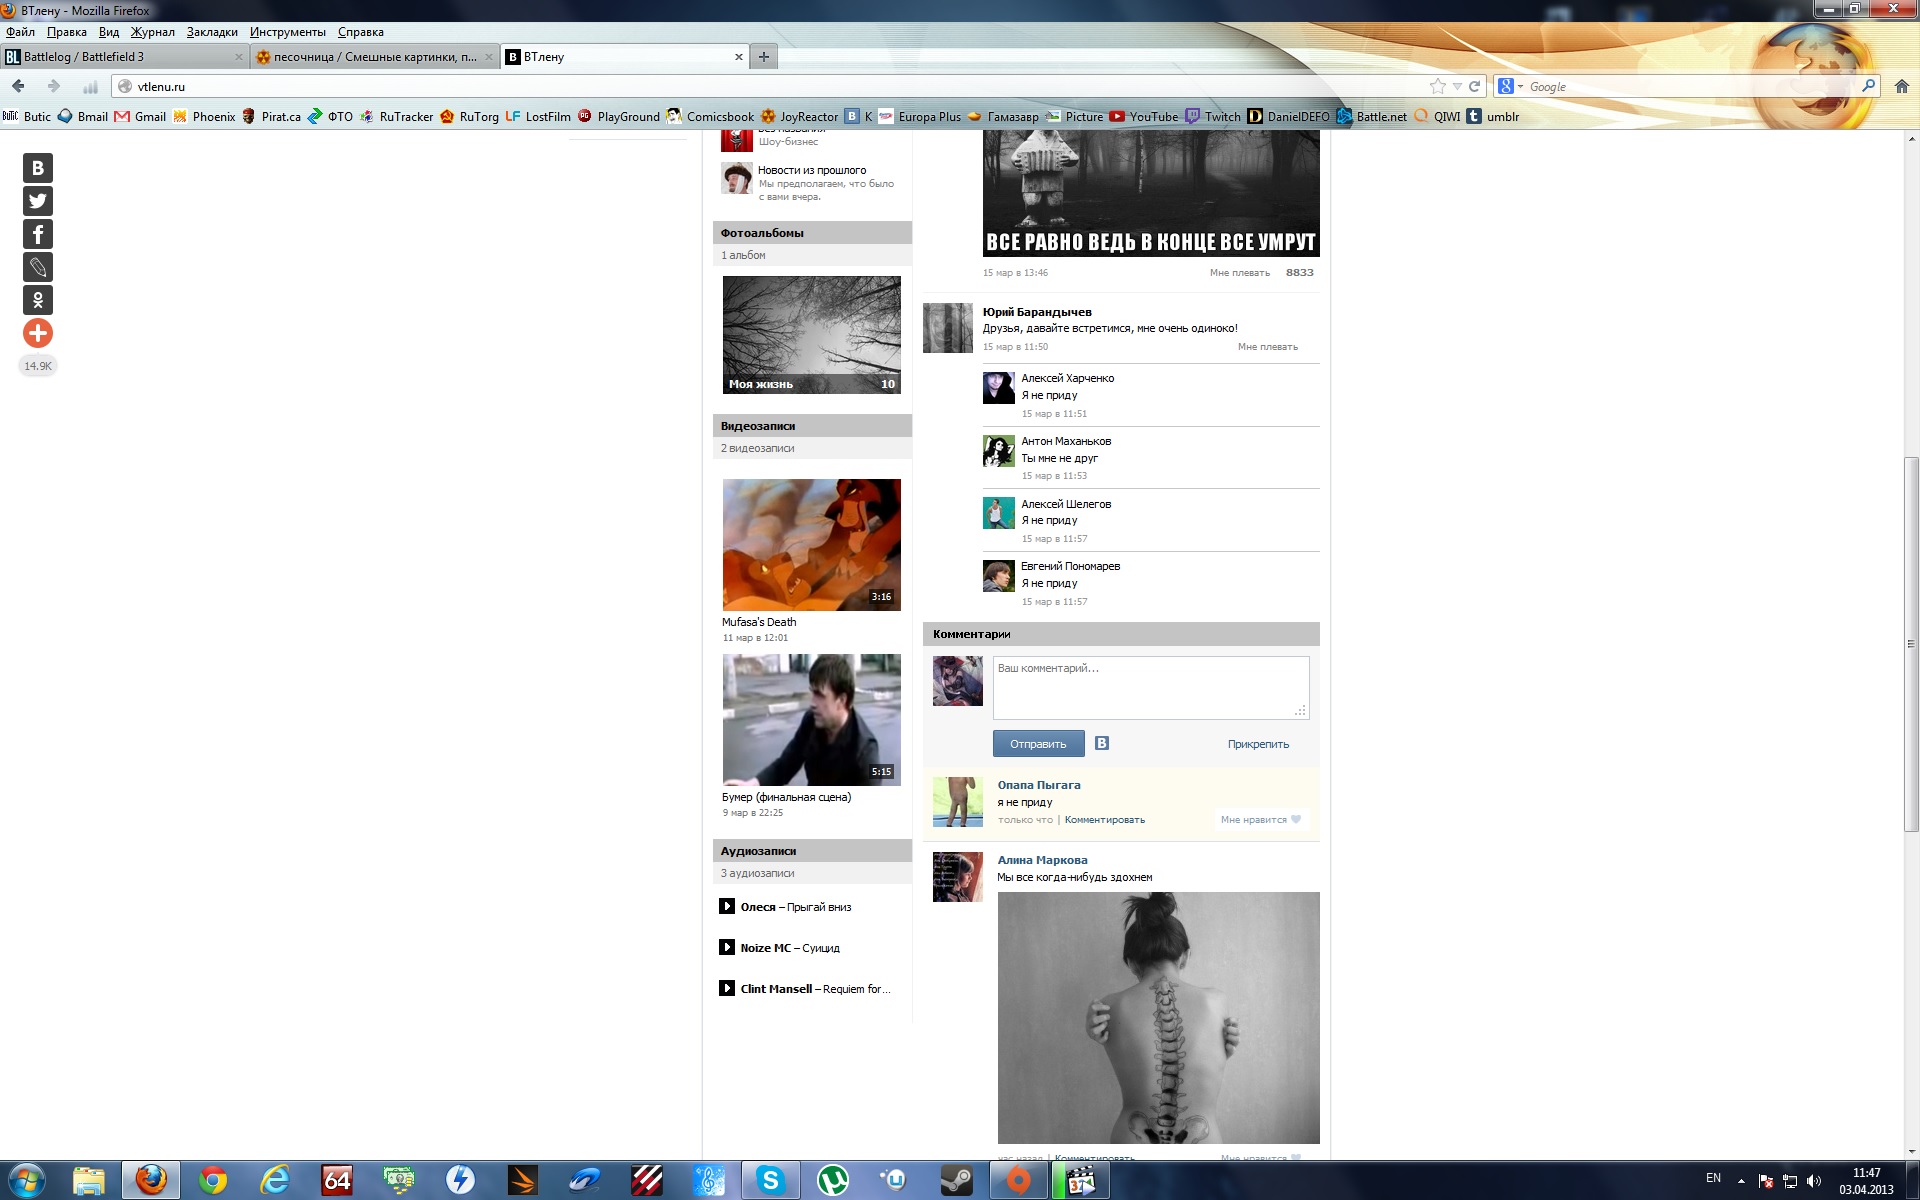Open the JoyReactor bookmark
The height and width of the screenshot is (1200, 1920).
pyautogui.click(x=799, y=116)
